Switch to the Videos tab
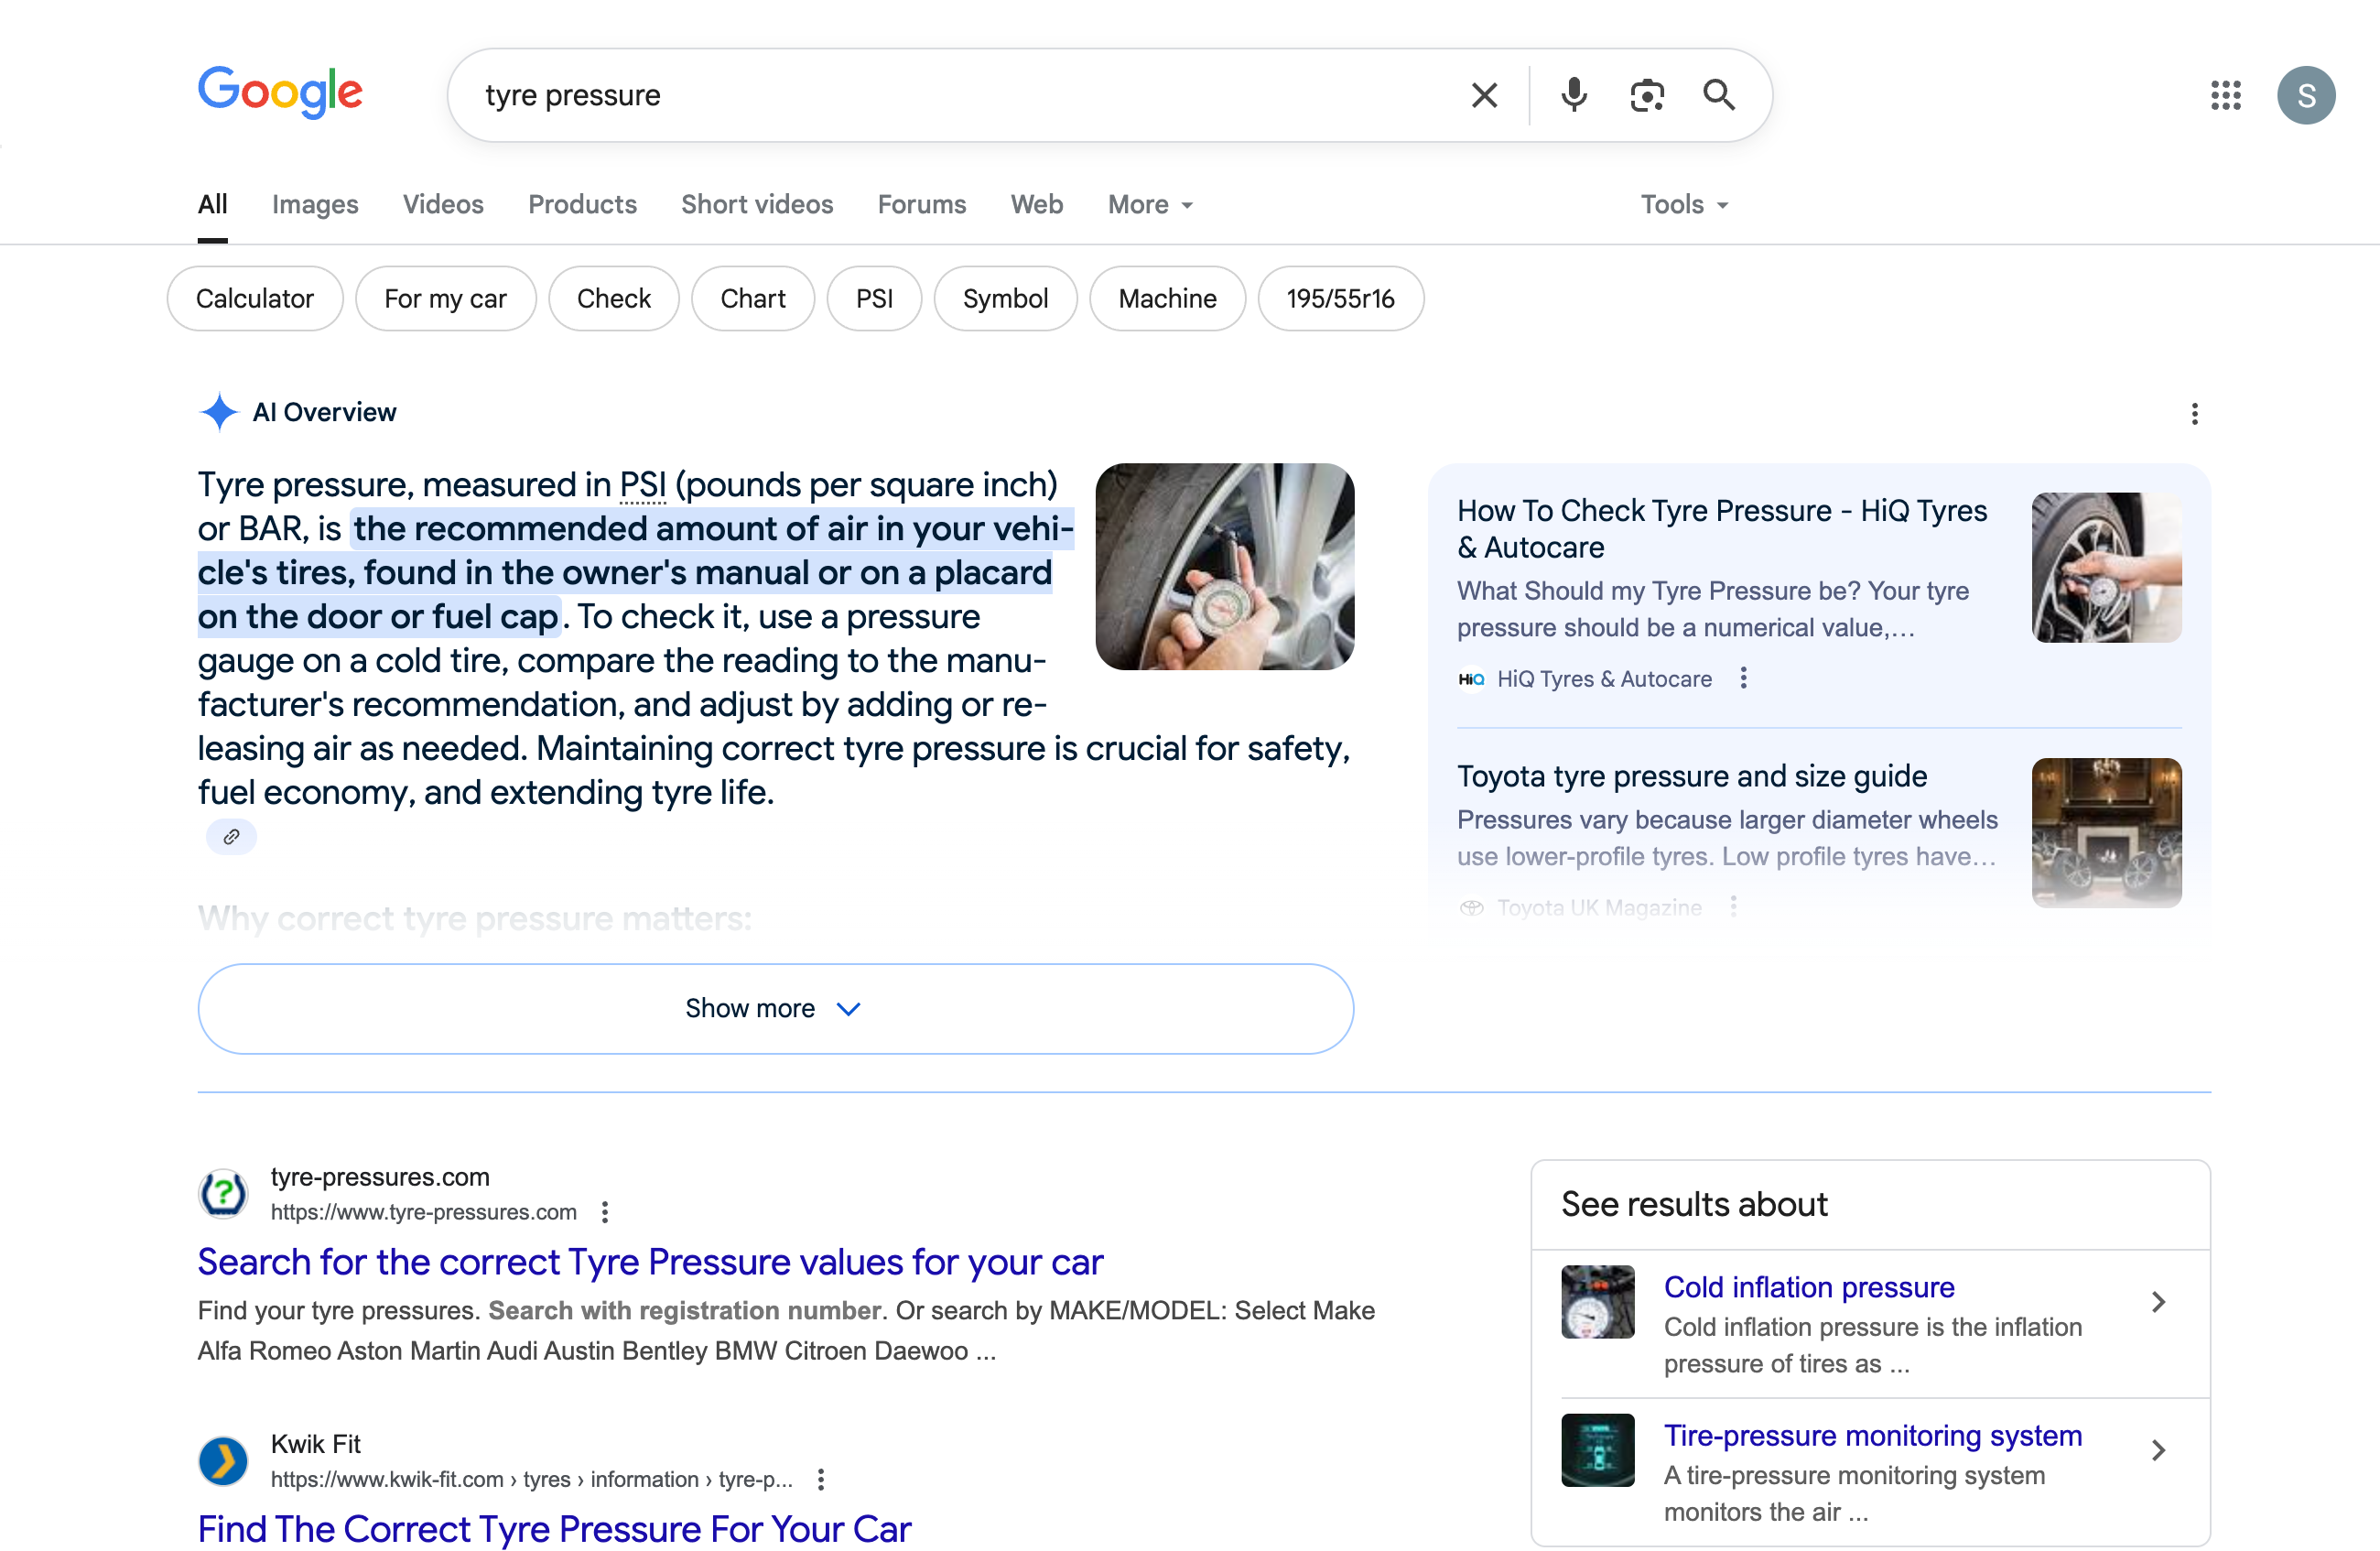 [443, 204]
